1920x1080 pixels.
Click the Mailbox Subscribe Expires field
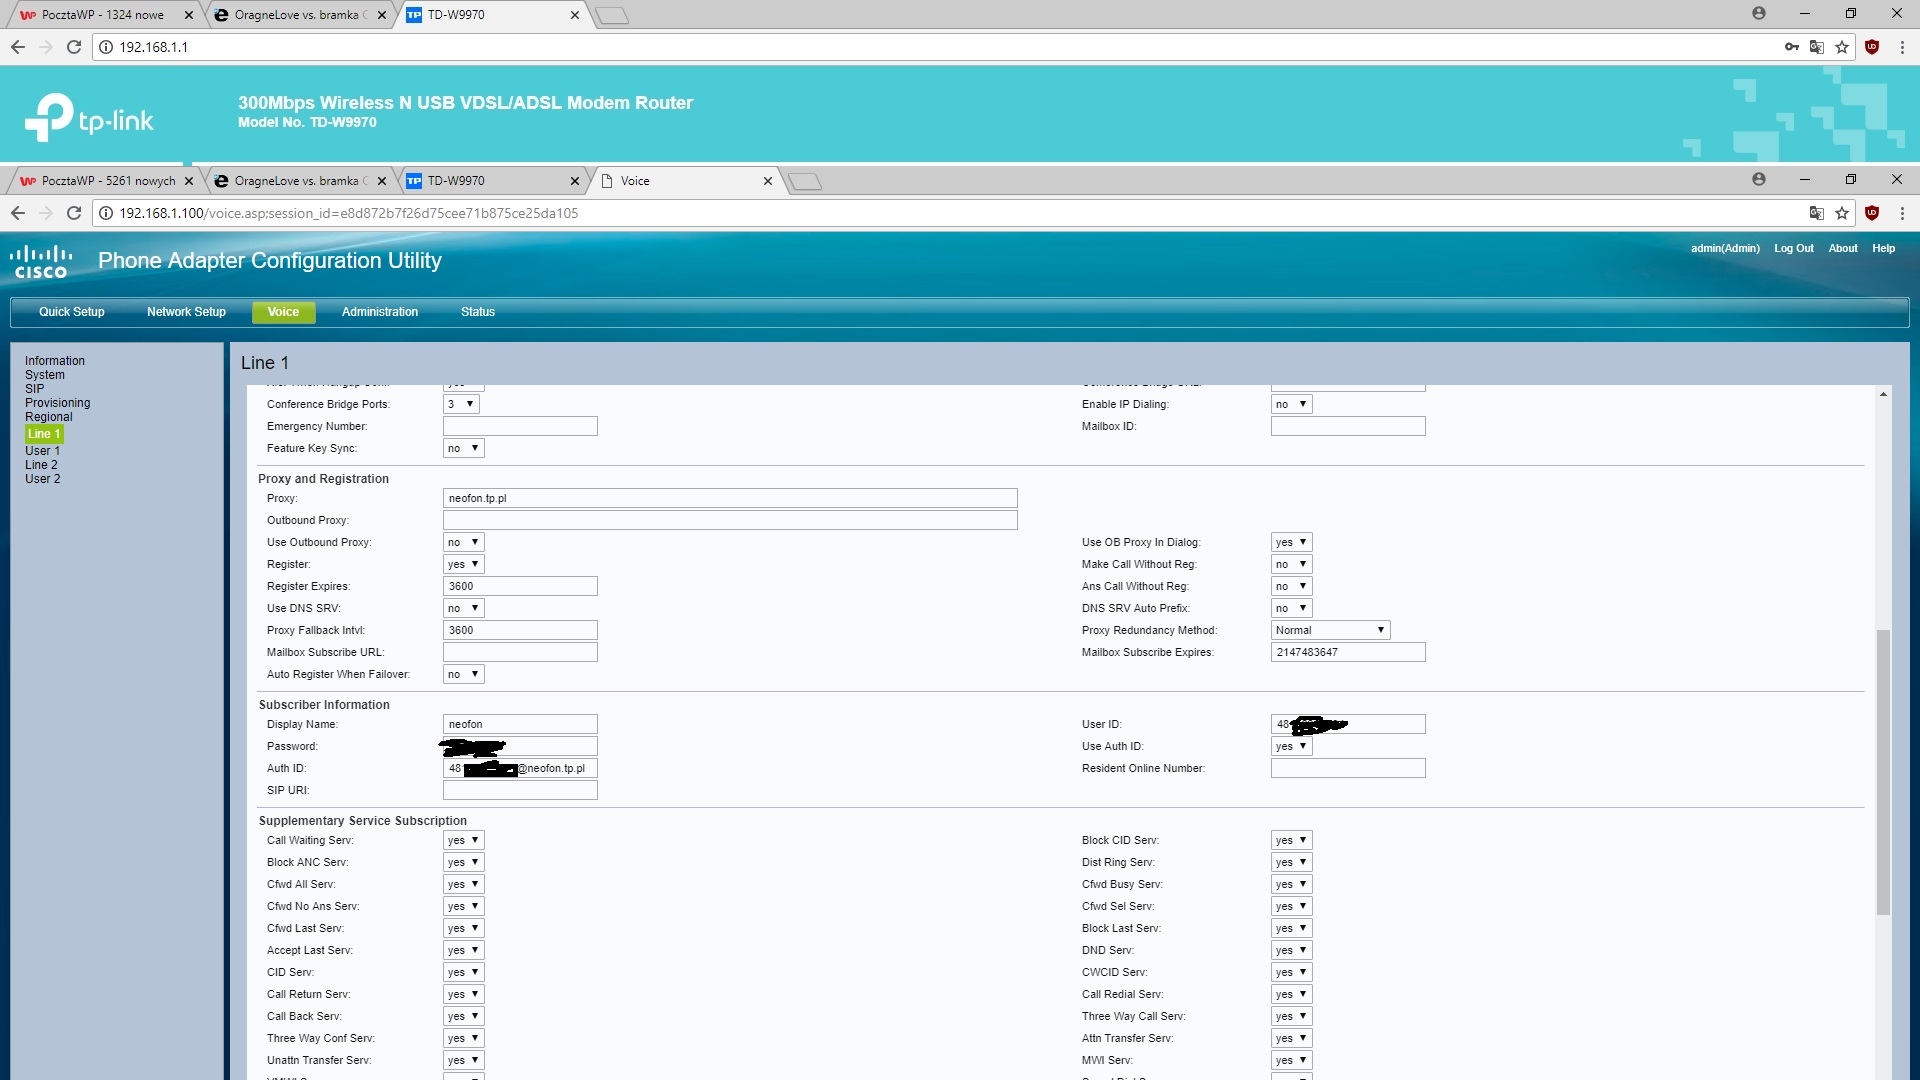point(1348,652)
